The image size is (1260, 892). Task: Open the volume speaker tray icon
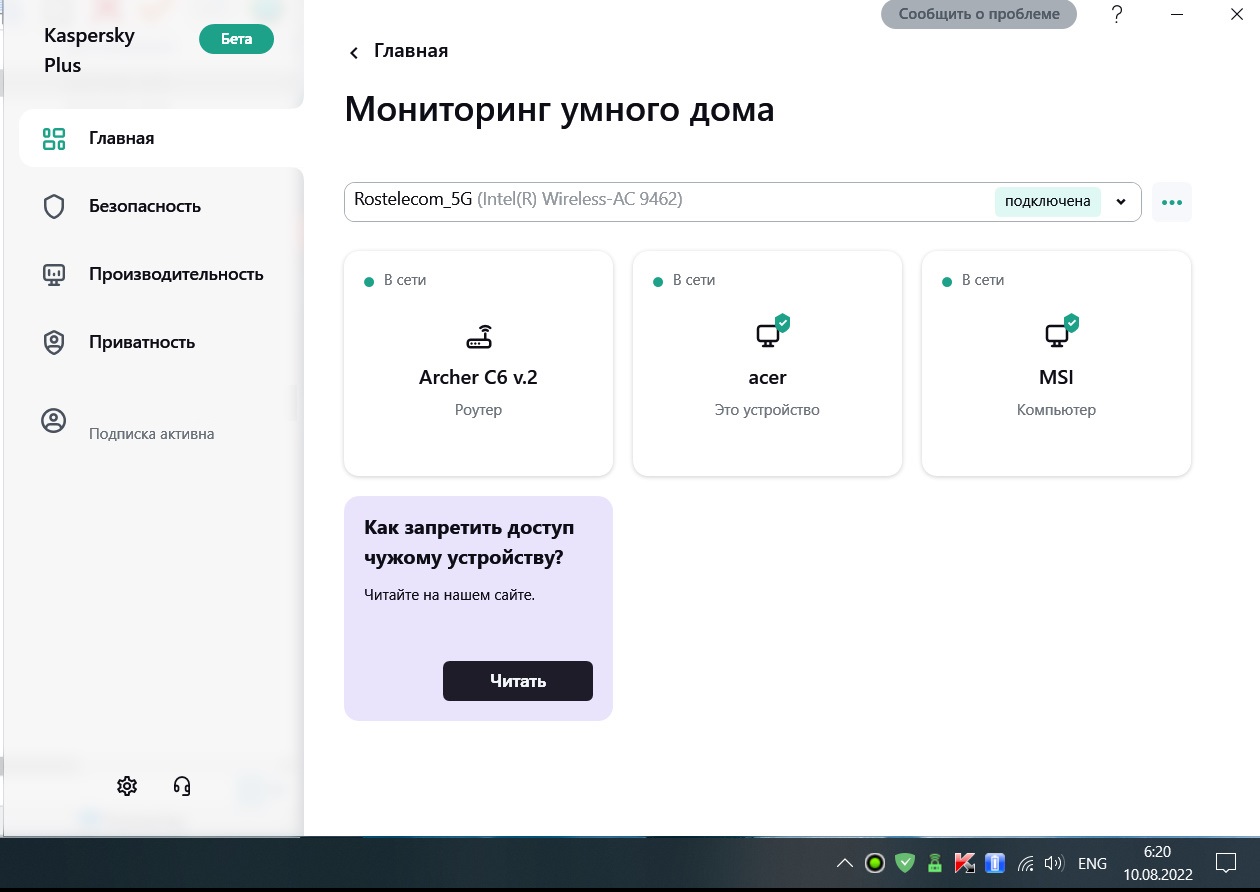pos(1053,863)
